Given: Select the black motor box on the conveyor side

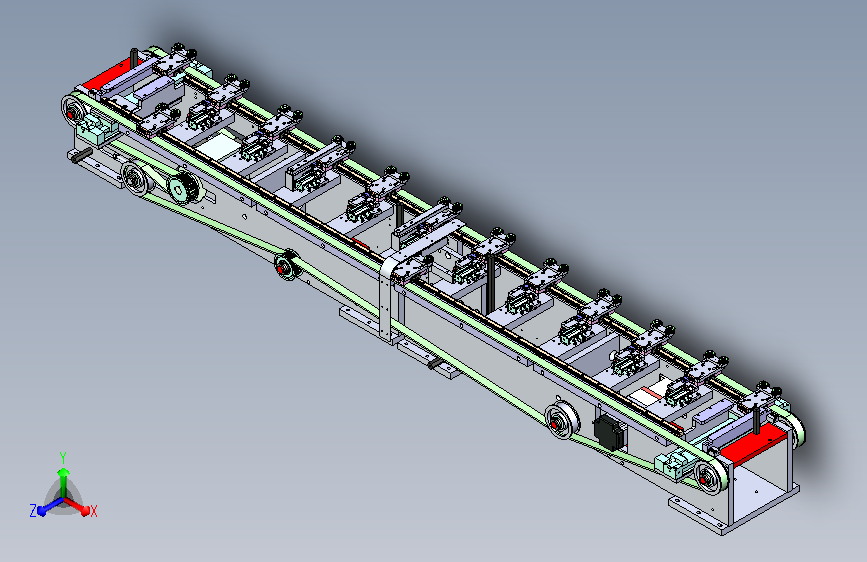Looking at the screenshot, I should [609, 432].
